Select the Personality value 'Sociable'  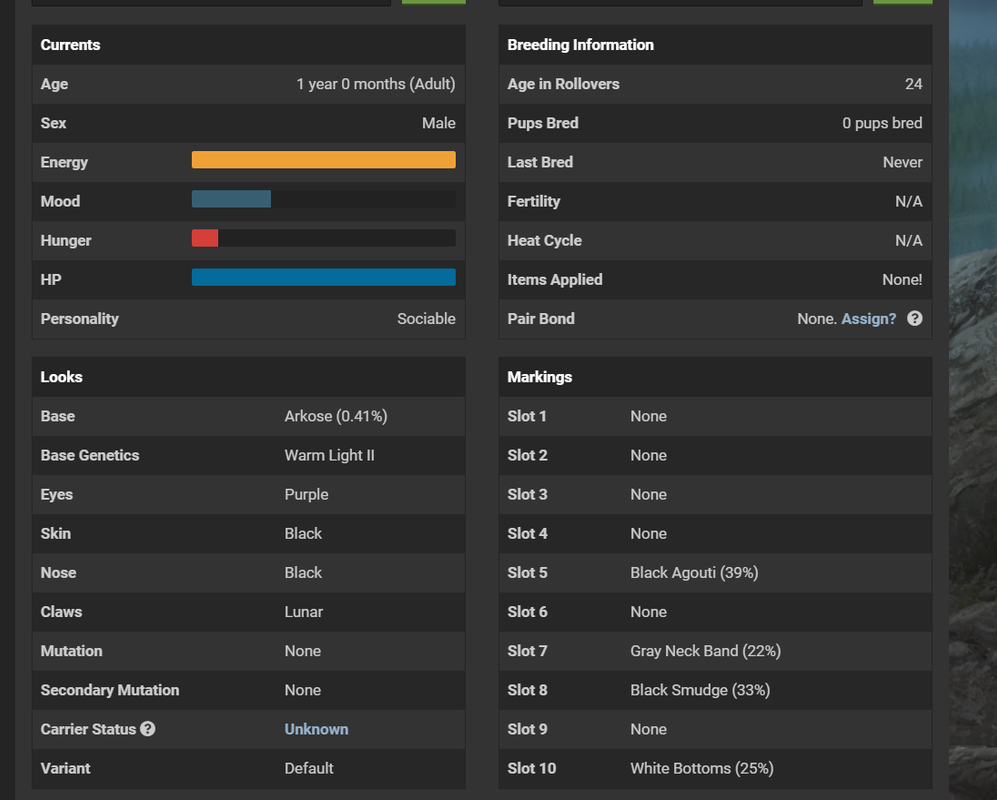(427, 319)
